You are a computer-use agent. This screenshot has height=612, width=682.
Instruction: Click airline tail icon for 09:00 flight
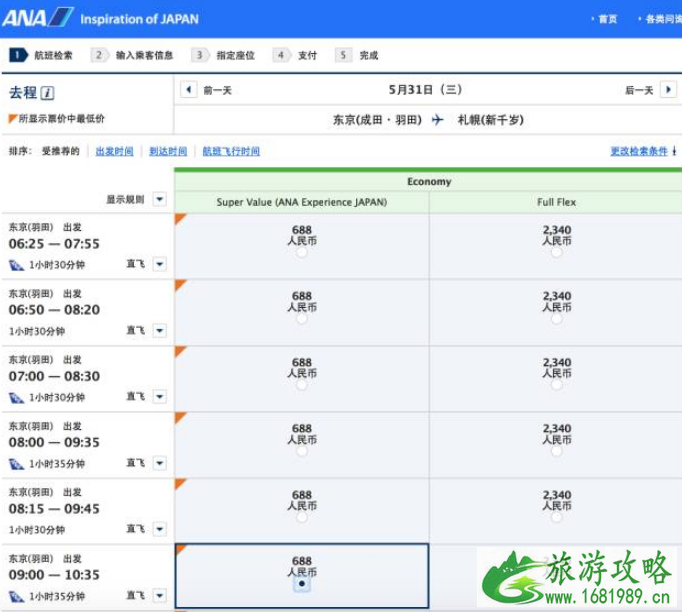tap(17, 596)
